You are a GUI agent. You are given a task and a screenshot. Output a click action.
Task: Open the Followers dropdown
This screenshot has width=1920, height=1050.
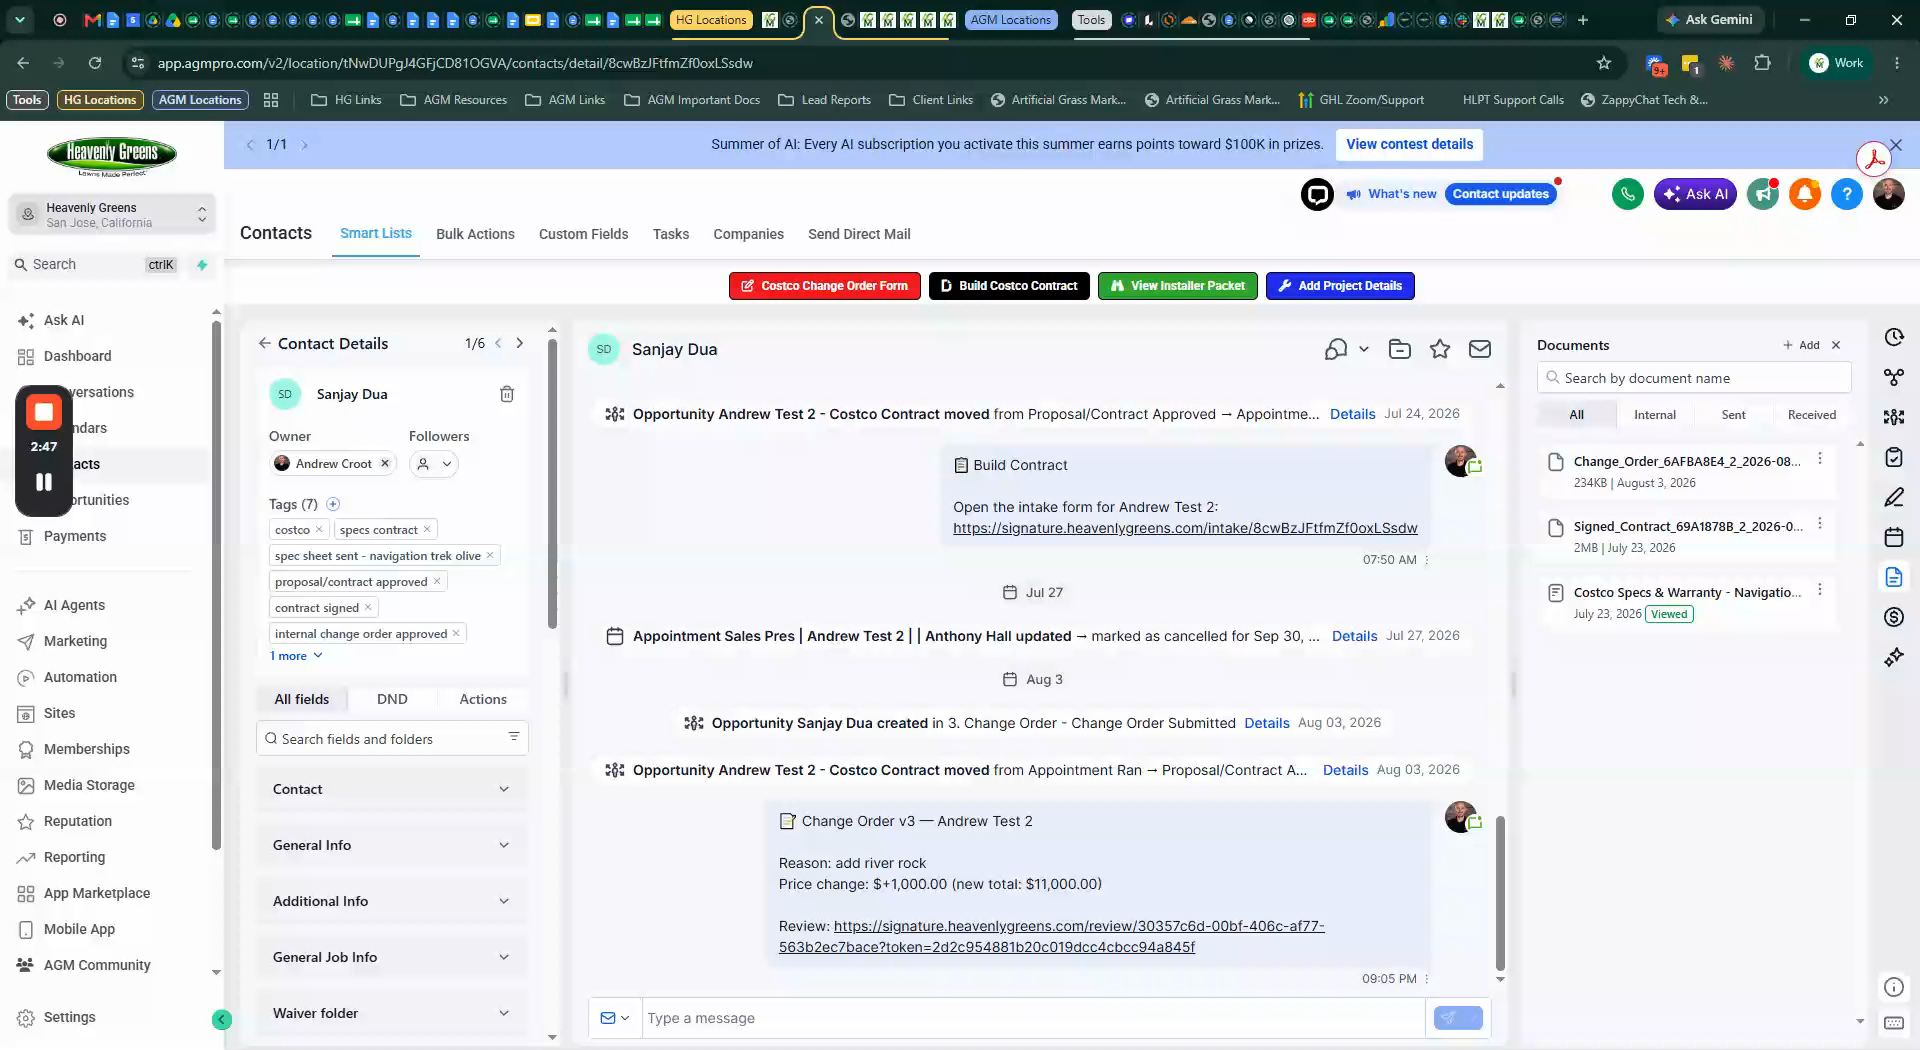click(x=434, y=464)
